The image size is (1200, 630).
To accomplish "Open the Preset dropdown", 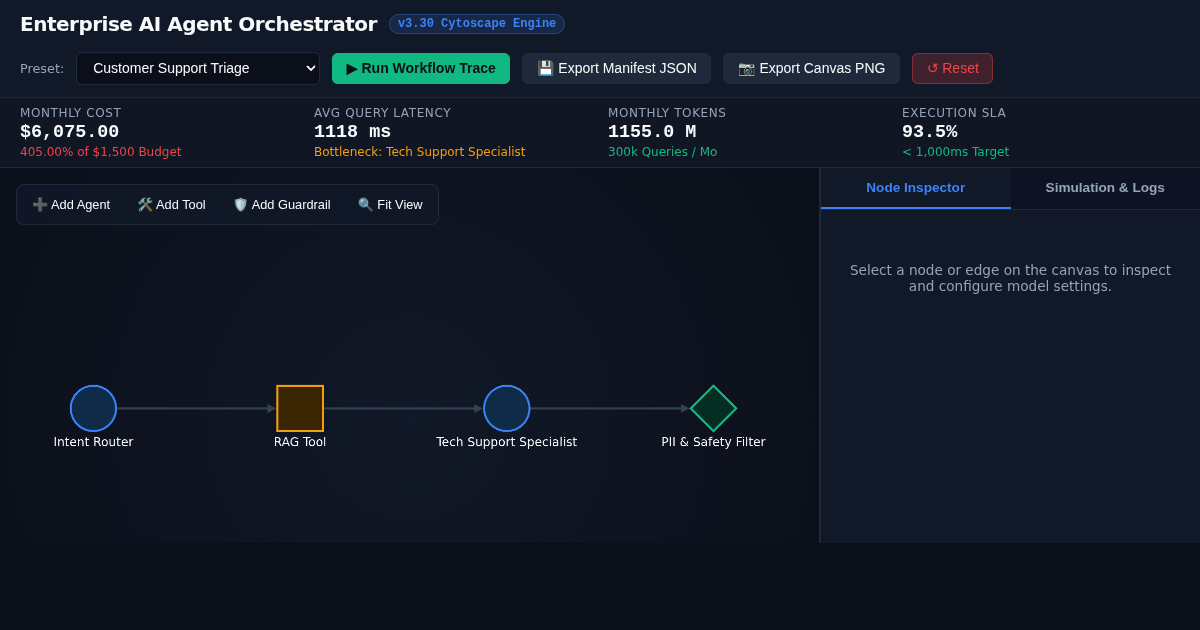I will [198, 68].
